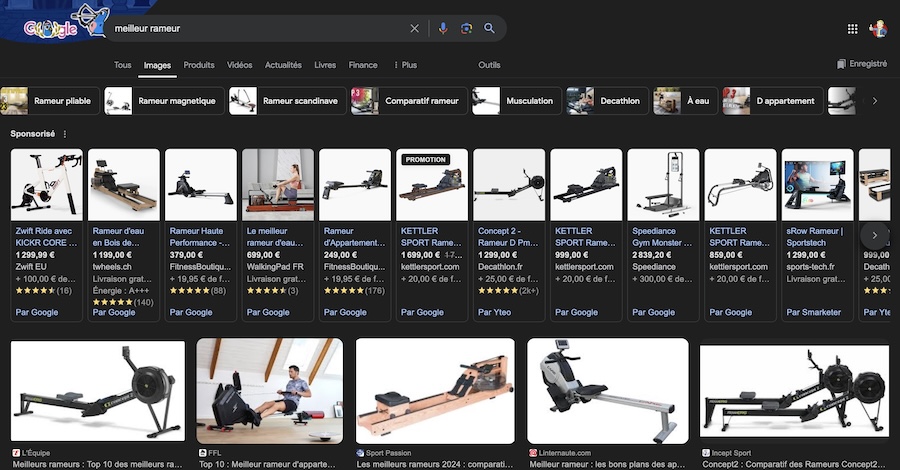Clear the search box text
Viewport: 900px width, 470px height.
[415, 28]
